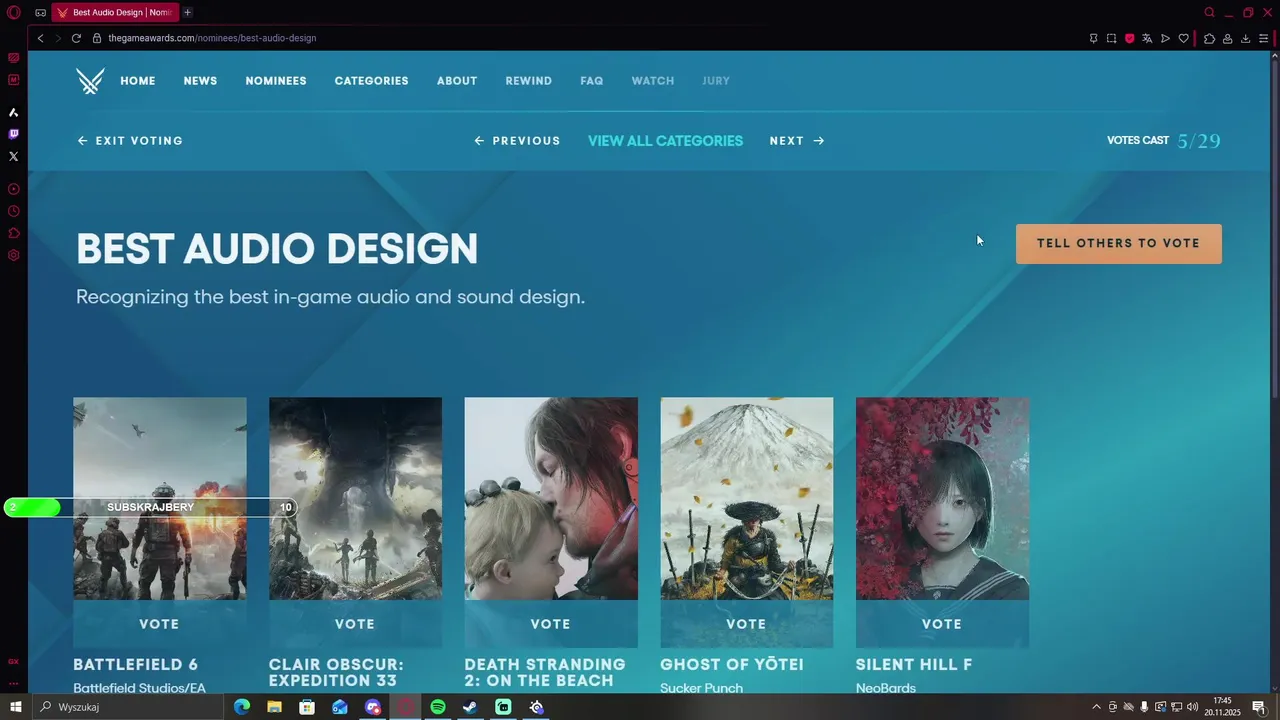Click the BATTLEFIELD 6 title text

[136, 664]
